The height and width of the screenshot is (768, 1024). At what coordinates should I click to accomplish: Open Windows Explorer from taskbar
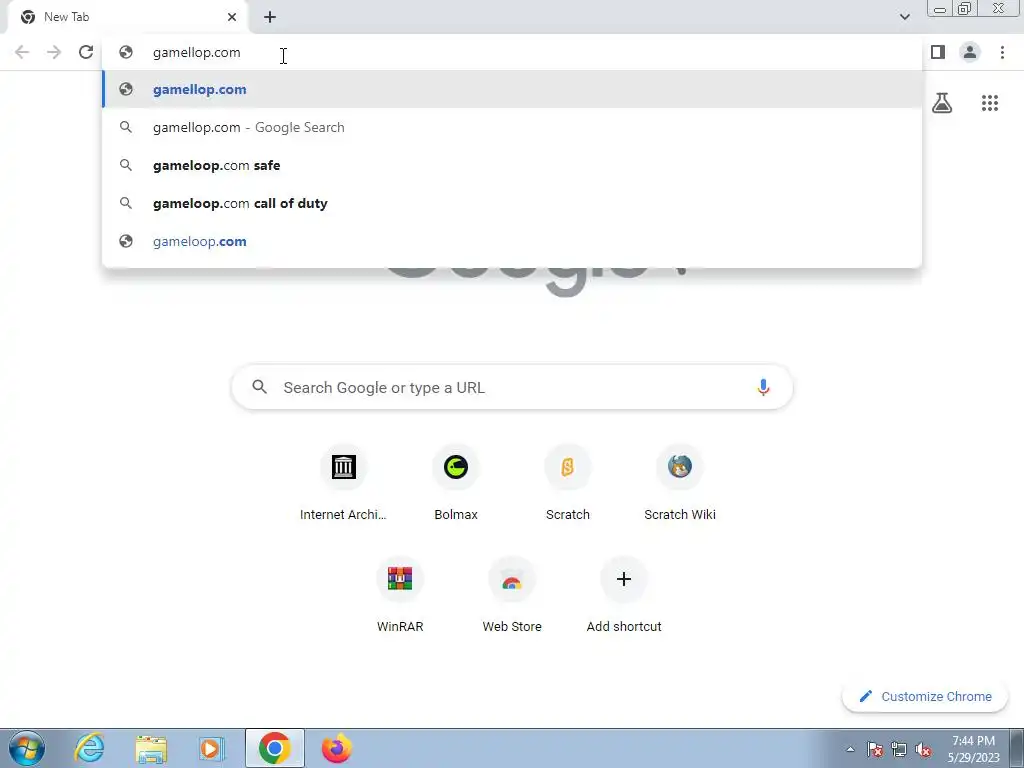(x=151, y=748)
